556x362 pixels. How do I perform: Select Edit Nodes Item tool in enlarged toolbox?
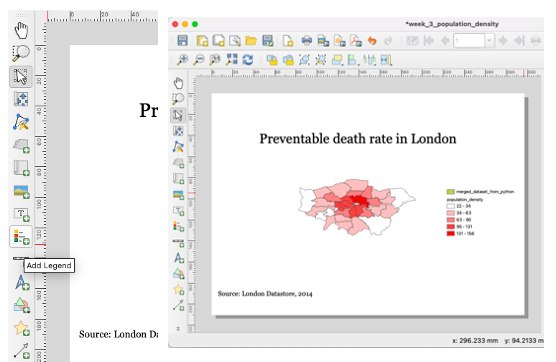[21, 122]
